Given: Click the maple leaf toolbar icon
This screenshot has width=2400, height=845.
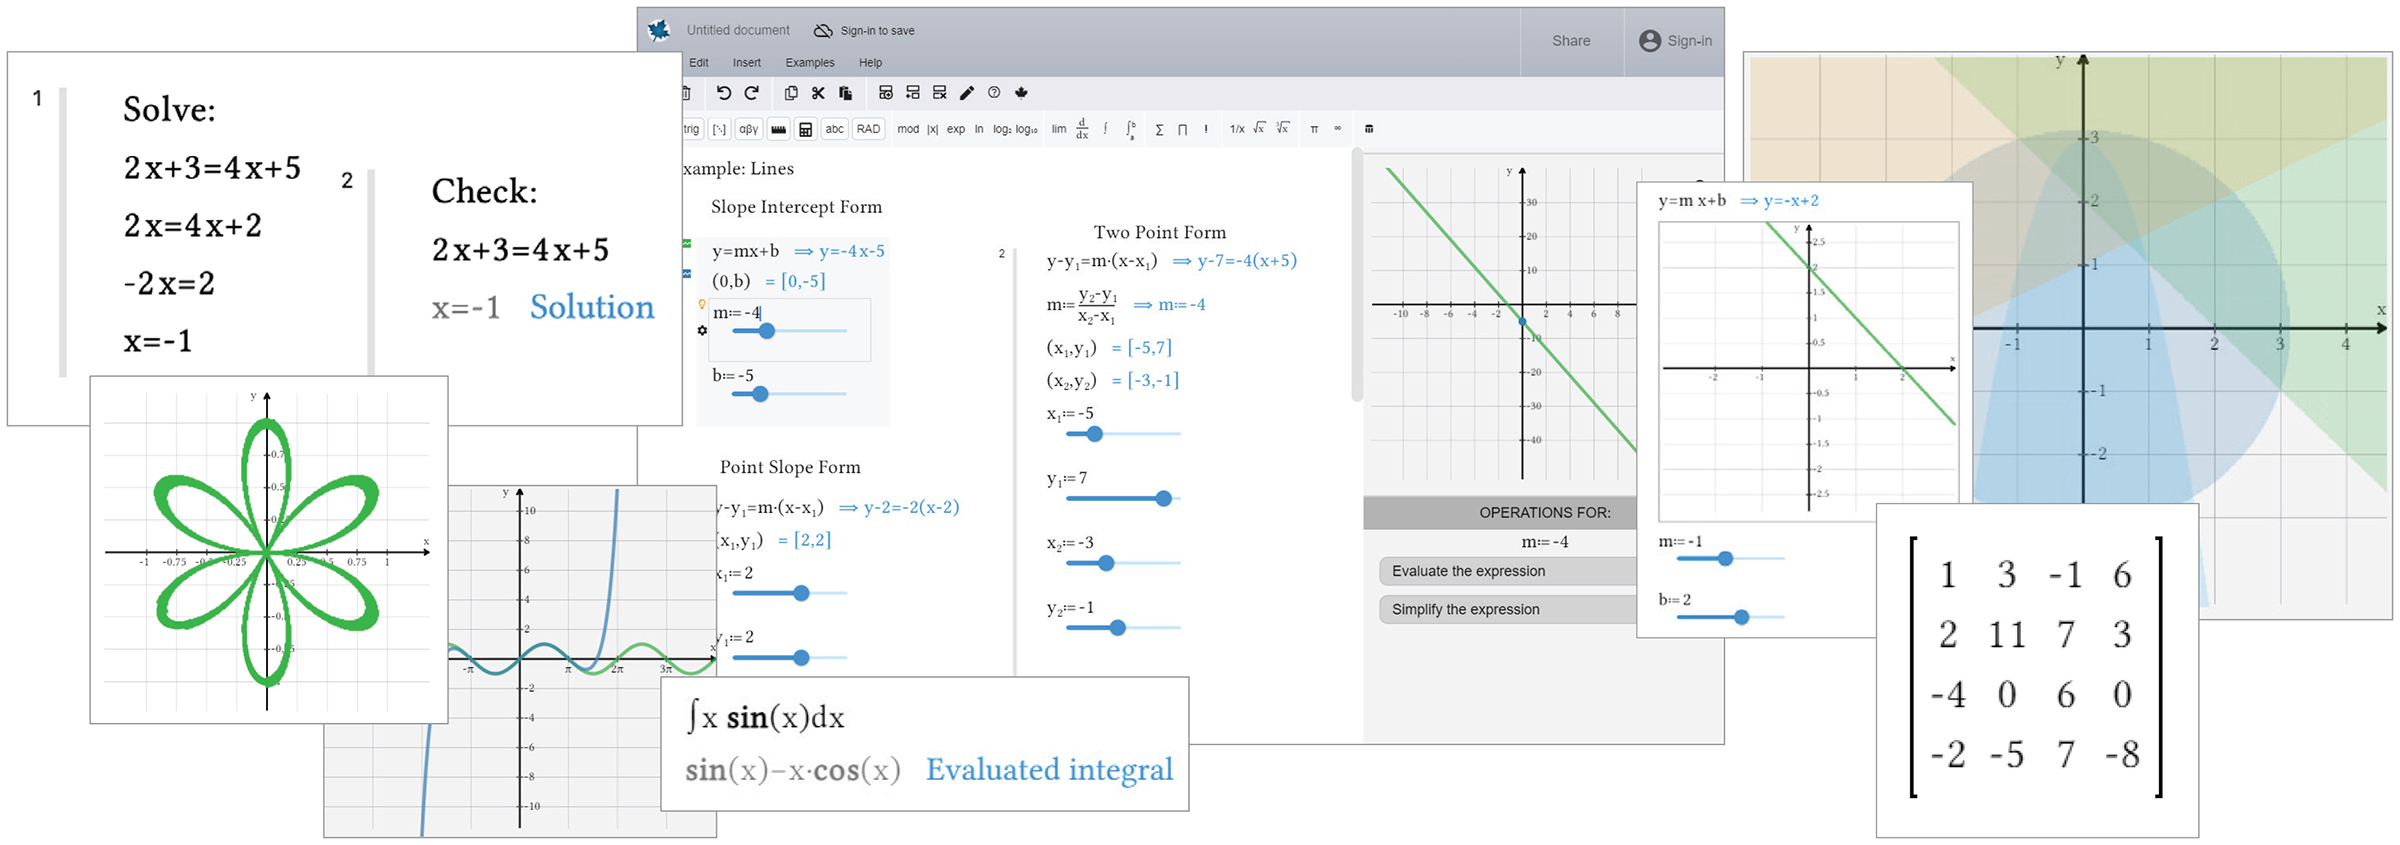Looking at the screenshot, I should [x=1021, y=93].
